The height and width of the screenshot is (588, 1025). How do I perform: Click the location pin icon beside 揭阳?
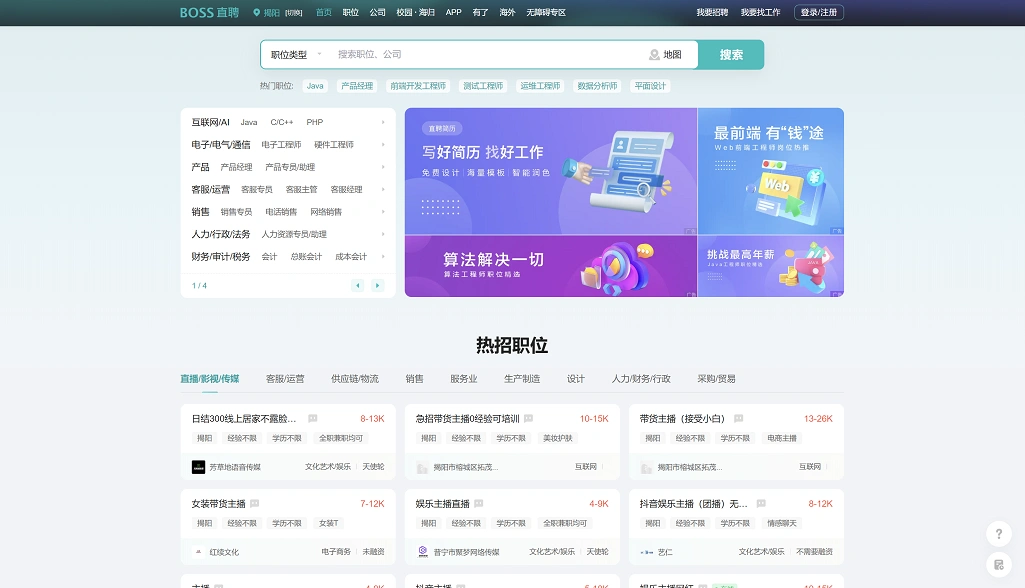[256, 13]
